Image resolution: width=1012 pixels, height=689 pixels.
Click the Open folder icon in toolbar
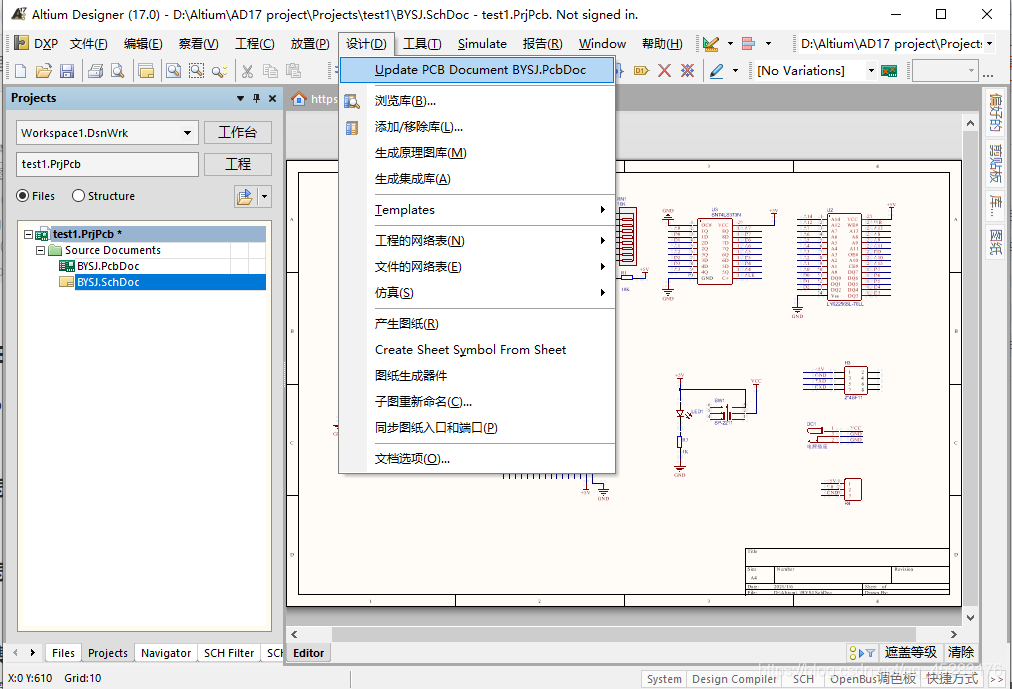click(x=44, y=71)
